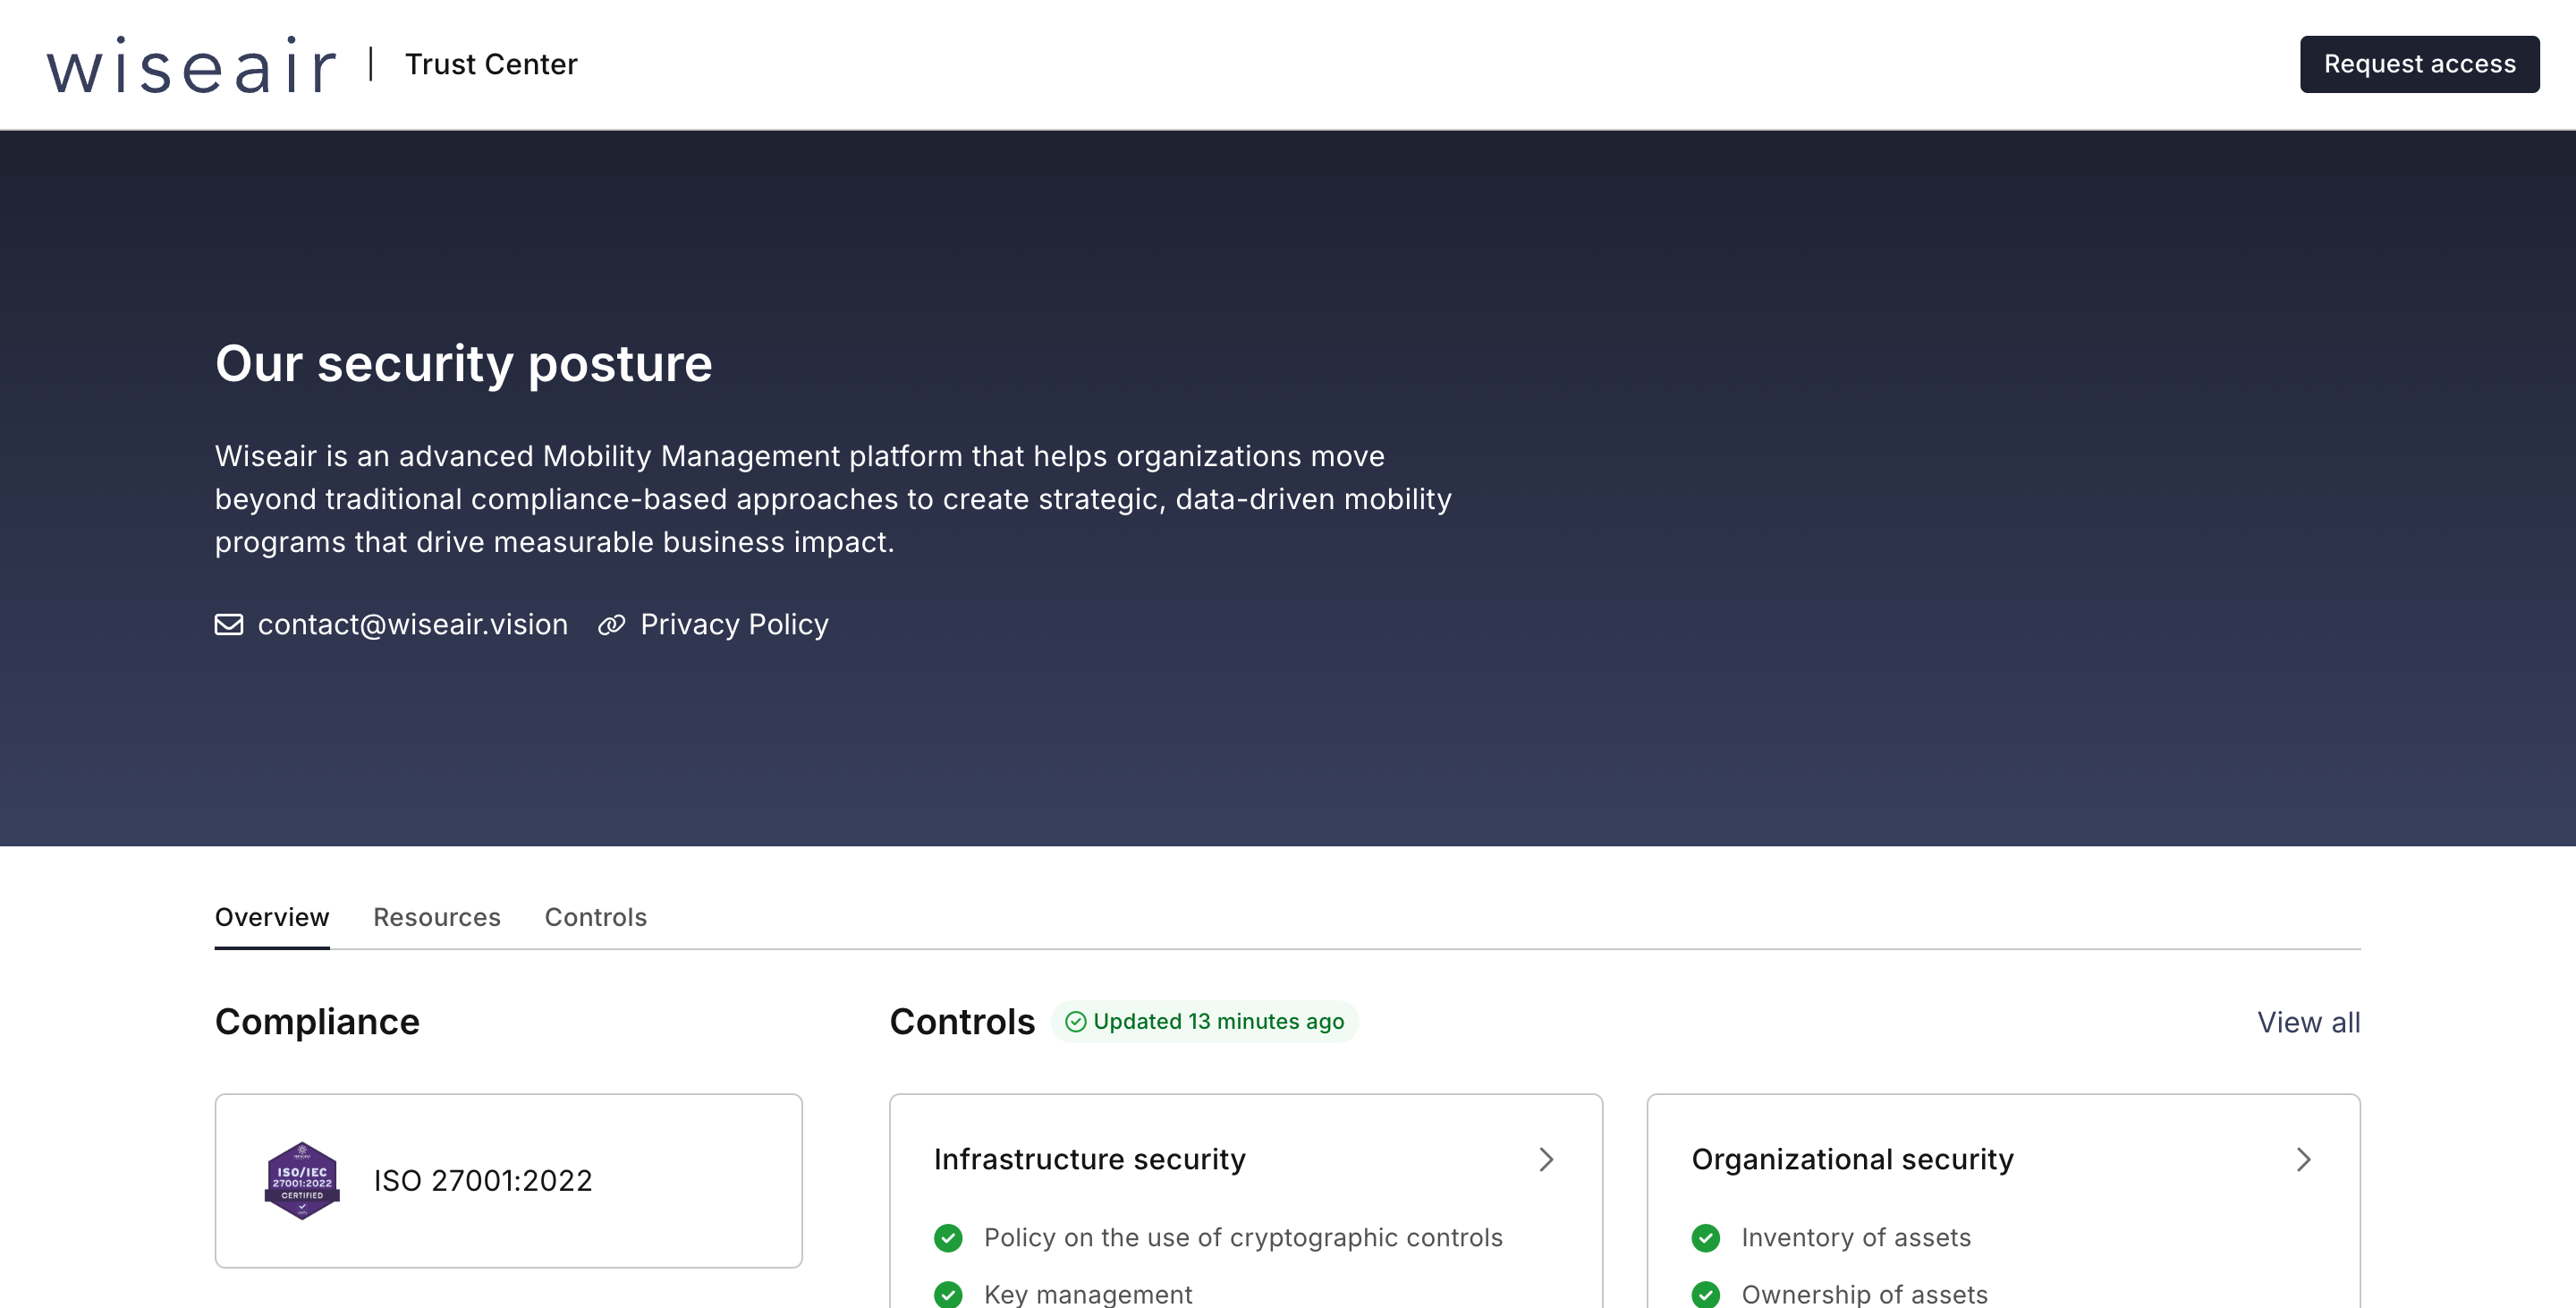Click the green check beside Inventory of assets

click(x=1706, y=1238)
